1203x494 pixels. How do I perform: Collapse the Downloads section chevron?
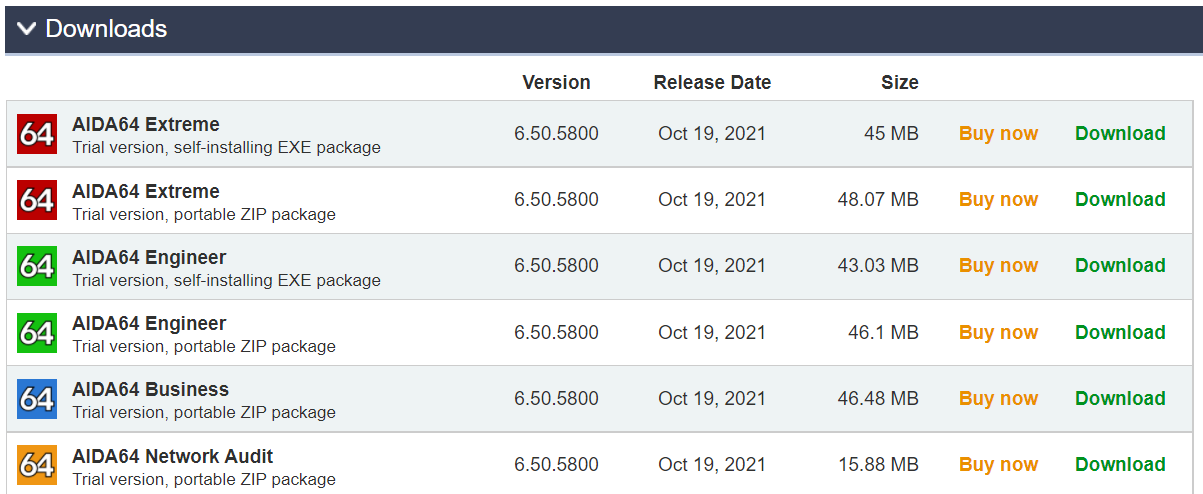26,30
